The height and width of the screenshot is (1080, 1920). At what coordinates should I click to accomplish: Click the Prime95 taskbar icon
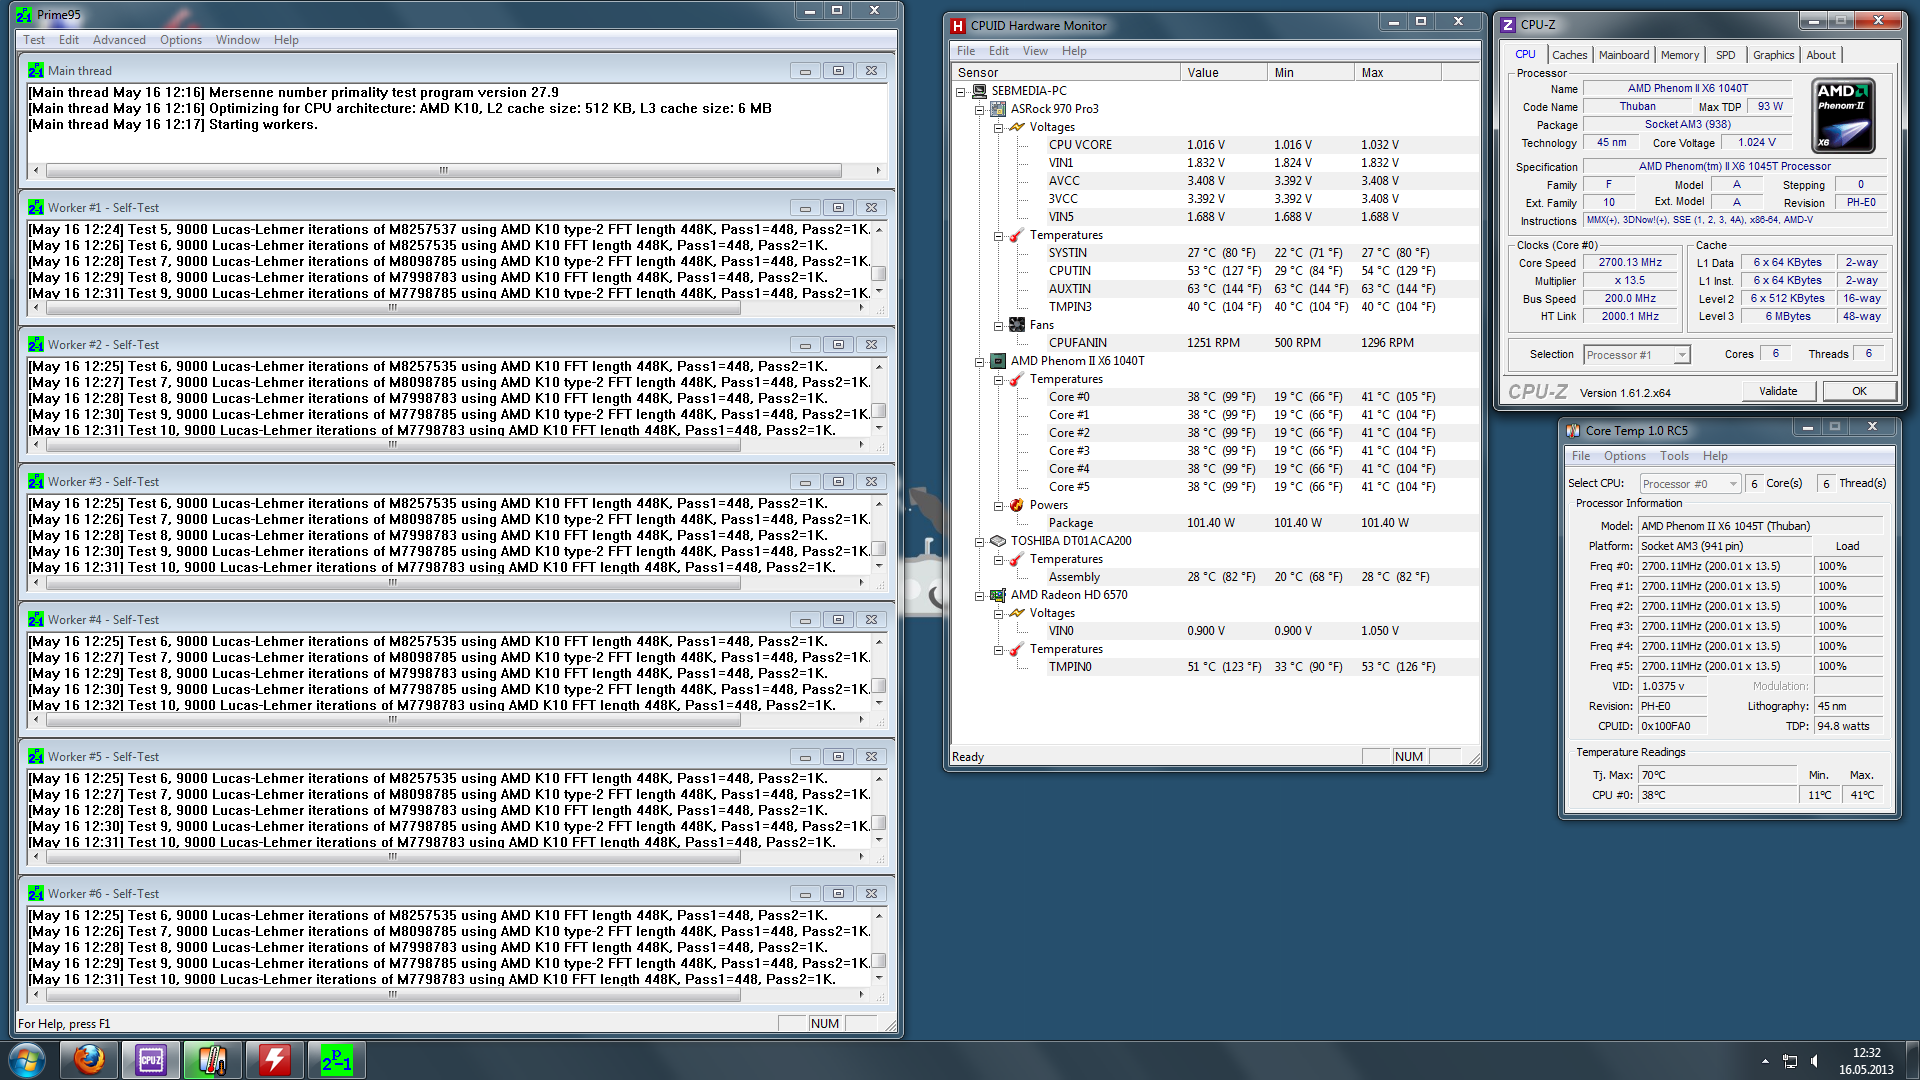pos(336,1060)
